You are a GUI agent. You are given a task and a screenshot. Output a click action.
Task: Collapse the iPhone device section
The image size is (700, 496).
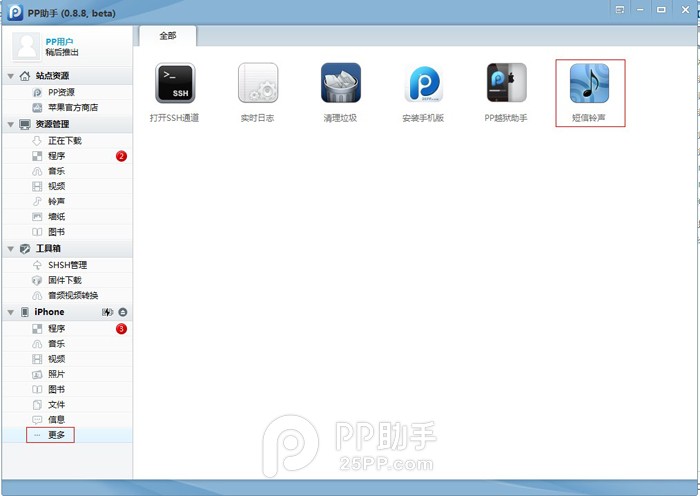point(11,312)
